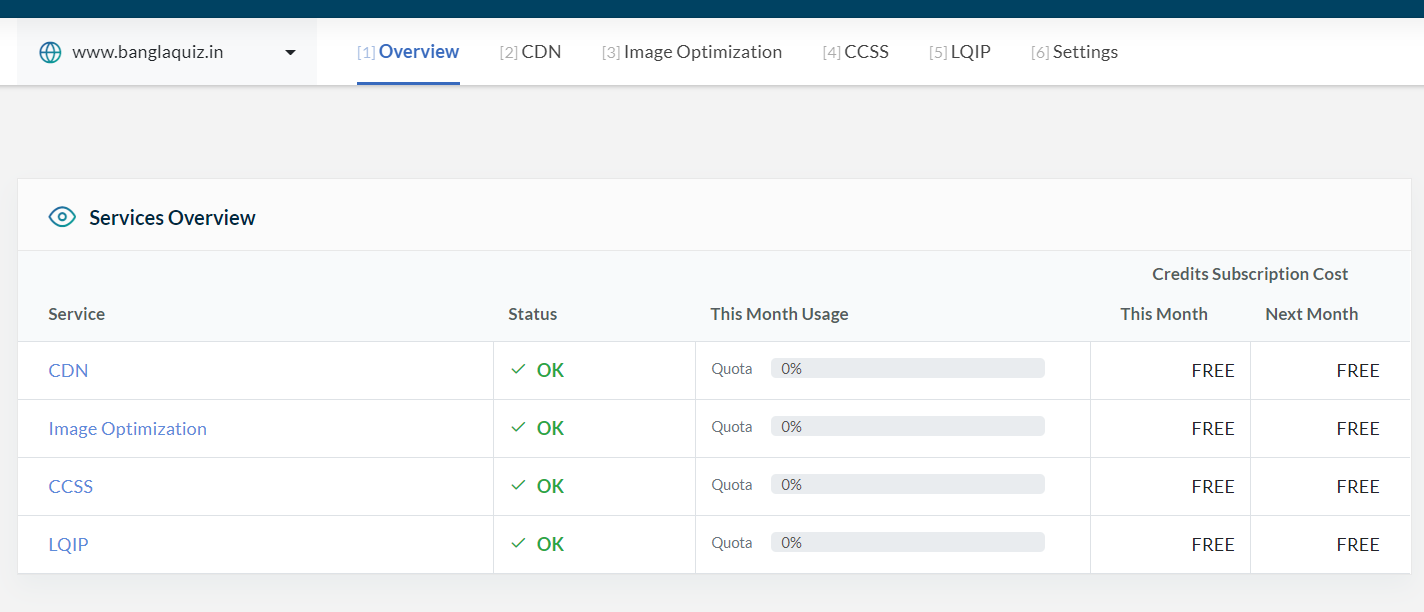Open the CCSS service link in the table
Viewport: 1424px width, 612px height.
coord(70,487)
